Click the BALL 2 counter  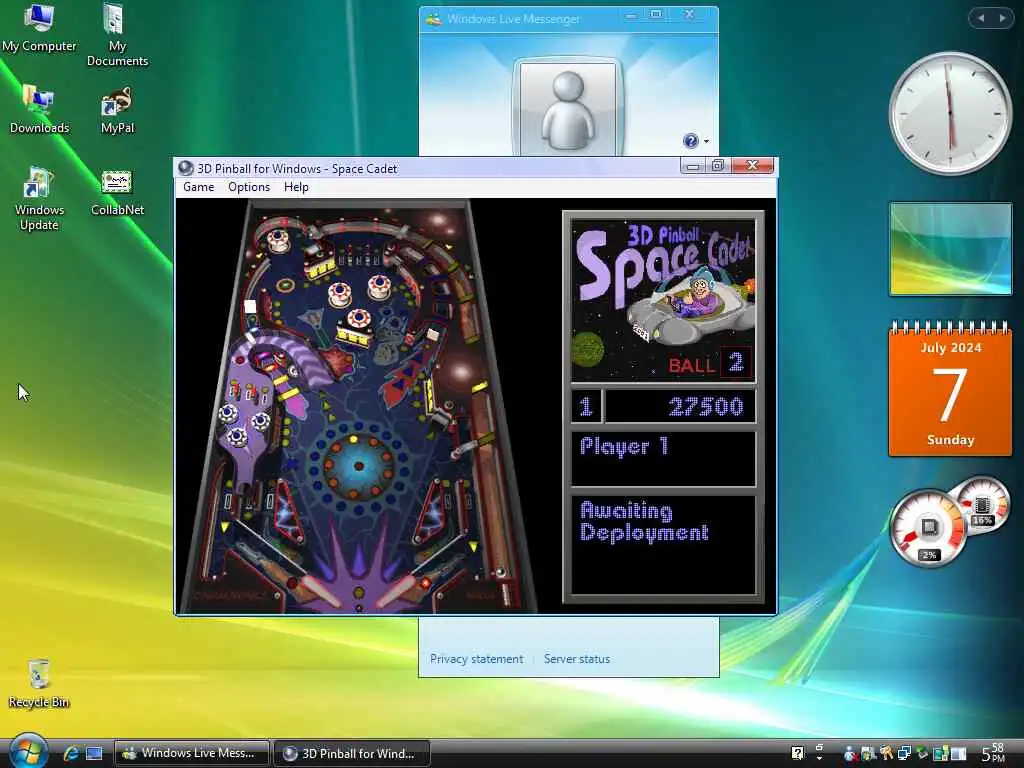pos(709,363)
